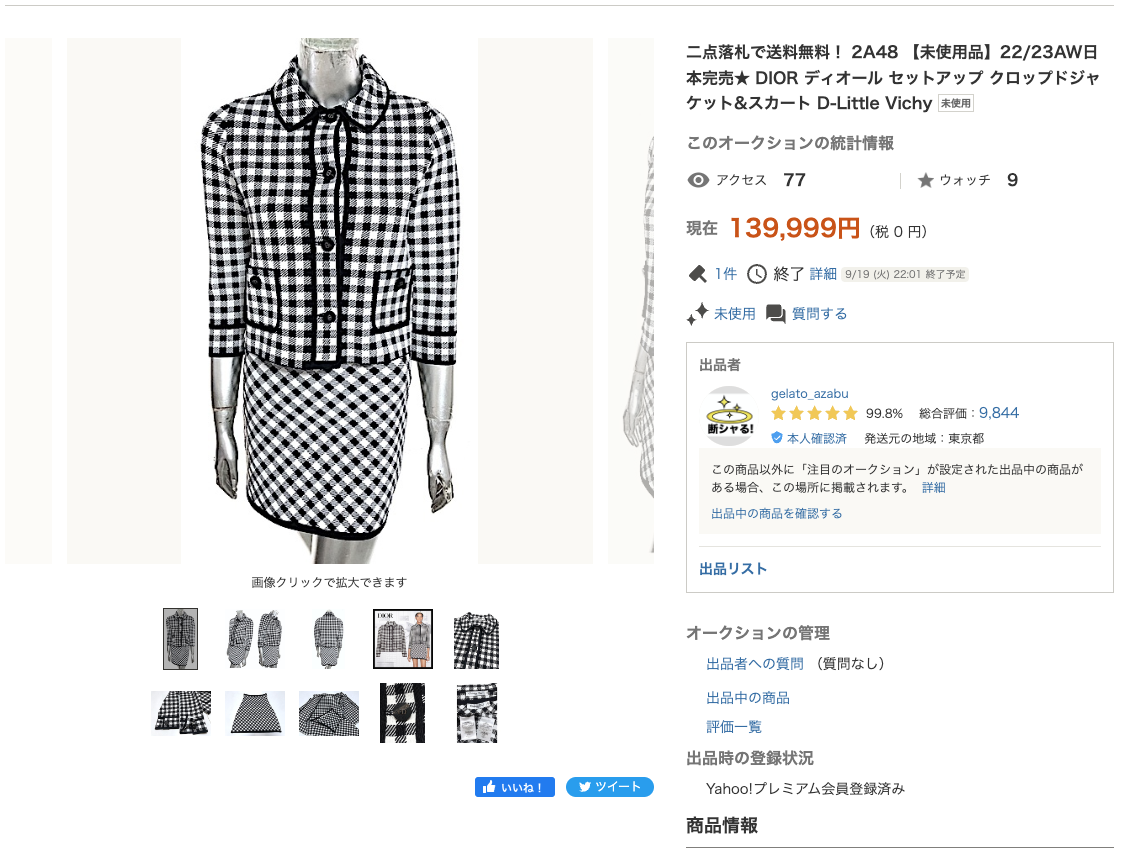Click the 9,844 overall rating link

pos(998,413)
